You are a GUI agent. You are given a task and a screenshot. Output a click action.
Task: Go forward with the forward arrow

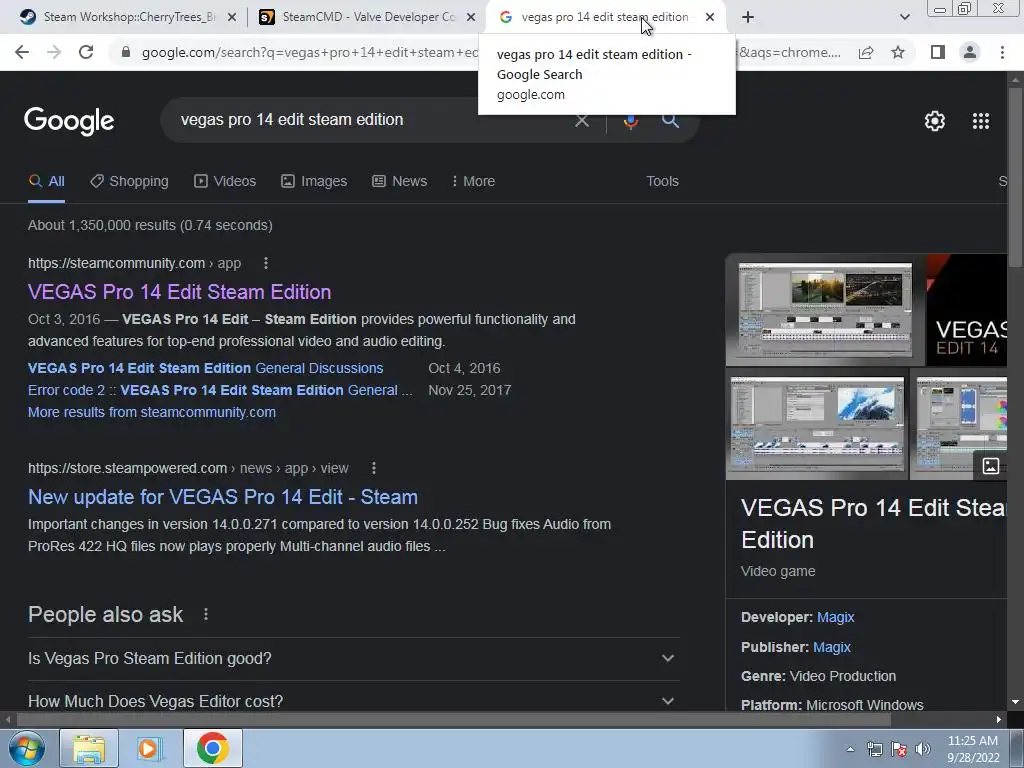pos(54,52)
